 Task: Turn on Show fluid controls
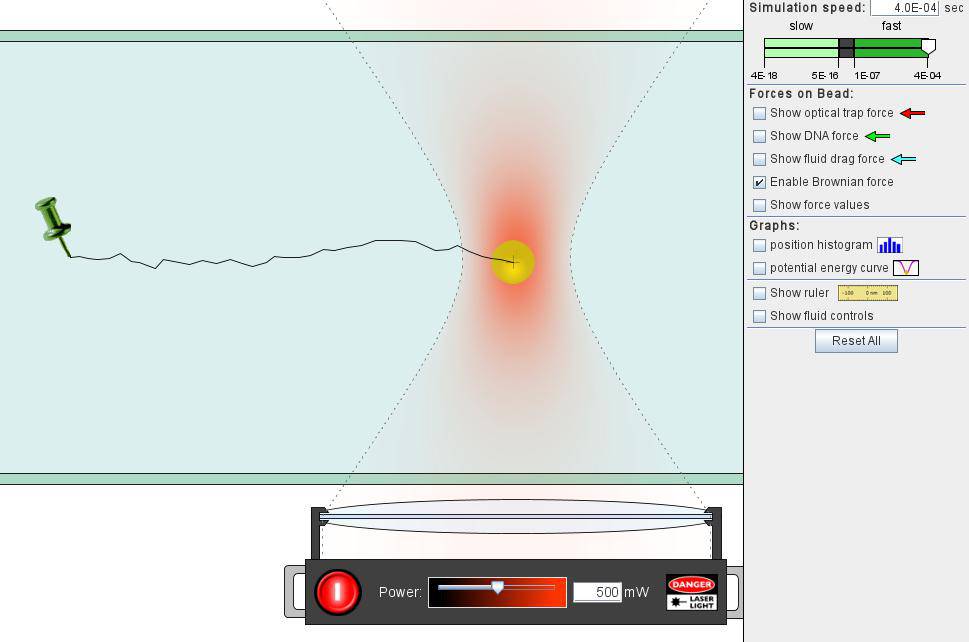[760, 316]
